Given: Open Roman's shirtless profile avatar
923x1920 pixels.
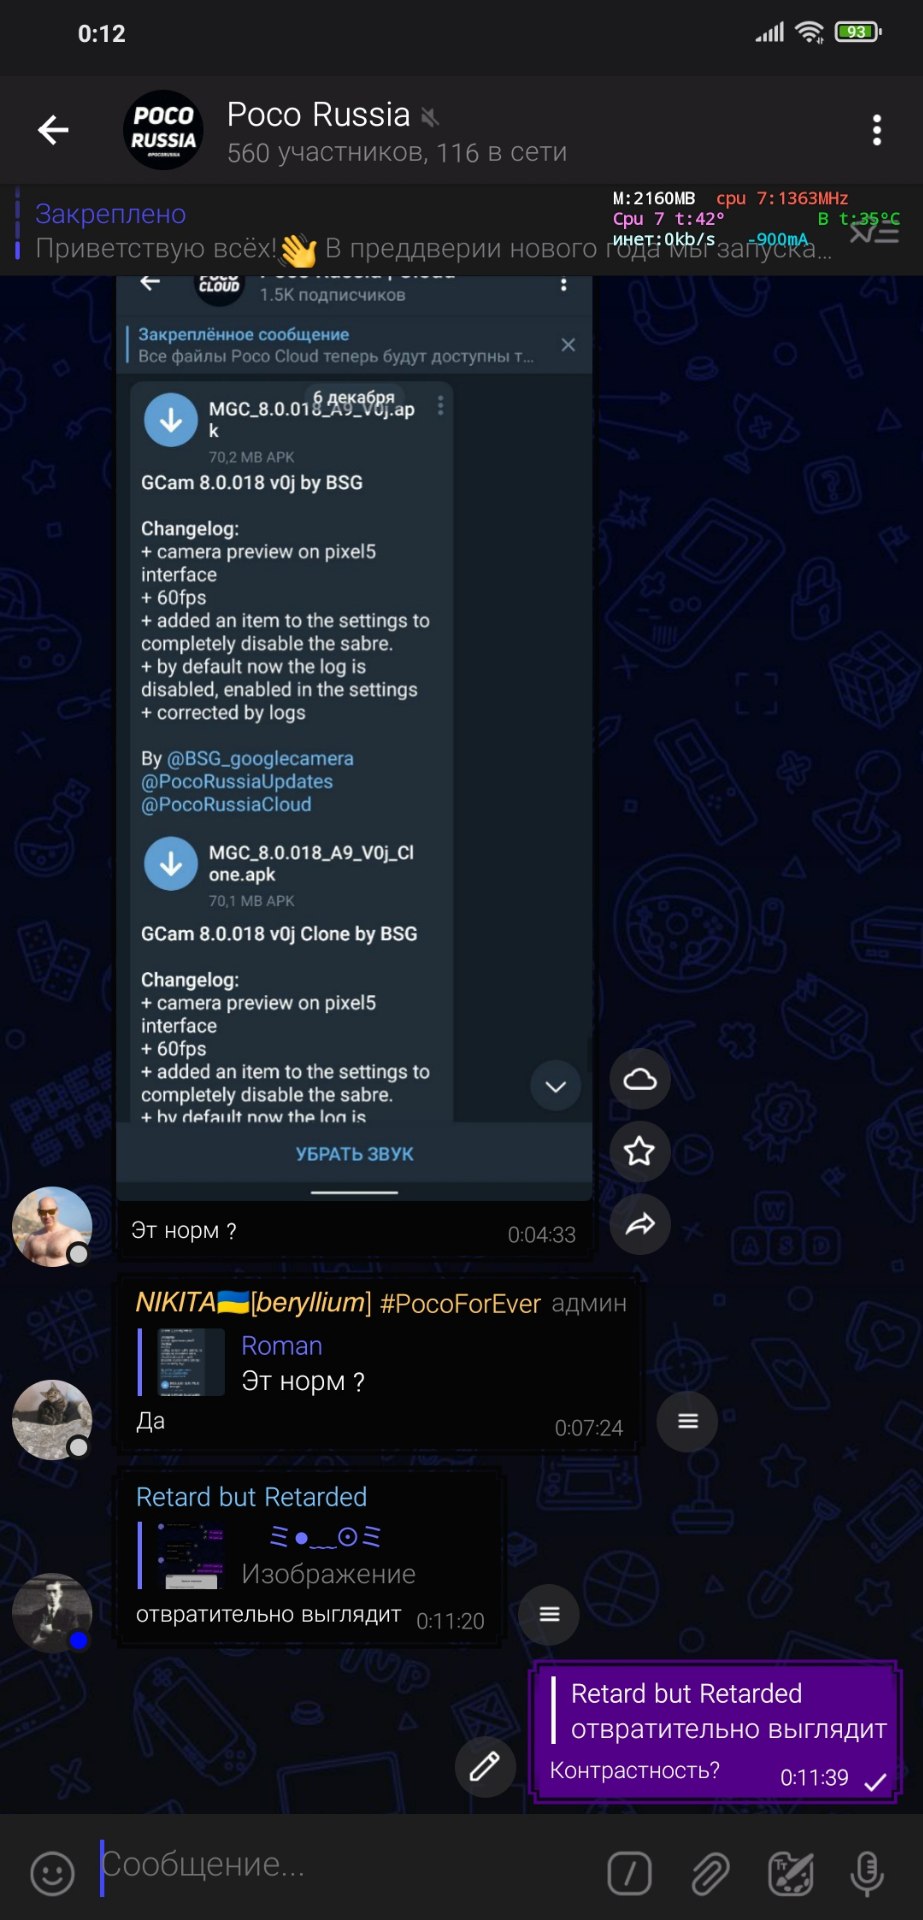Looking at the screenshot, I should 52,1227.
